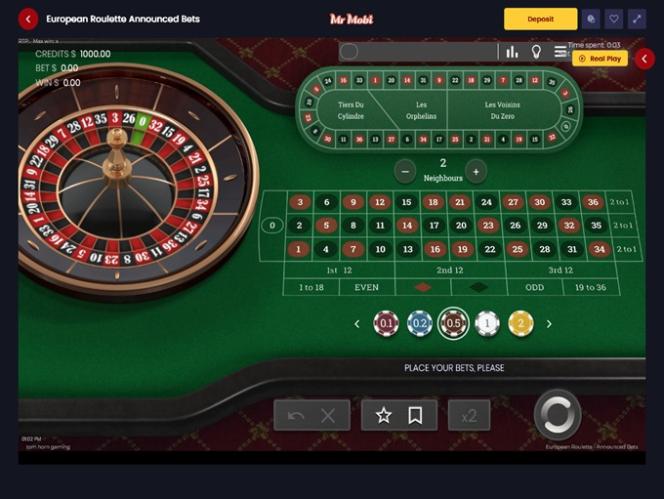Add game to favorites with heart icon
Image resolution: width=664 pixels, height=499 pixels.
pos(614,19)
